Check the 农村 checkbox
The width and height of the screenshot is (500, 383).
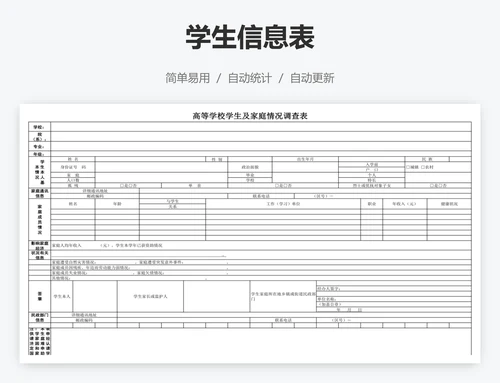pos(423,167)
